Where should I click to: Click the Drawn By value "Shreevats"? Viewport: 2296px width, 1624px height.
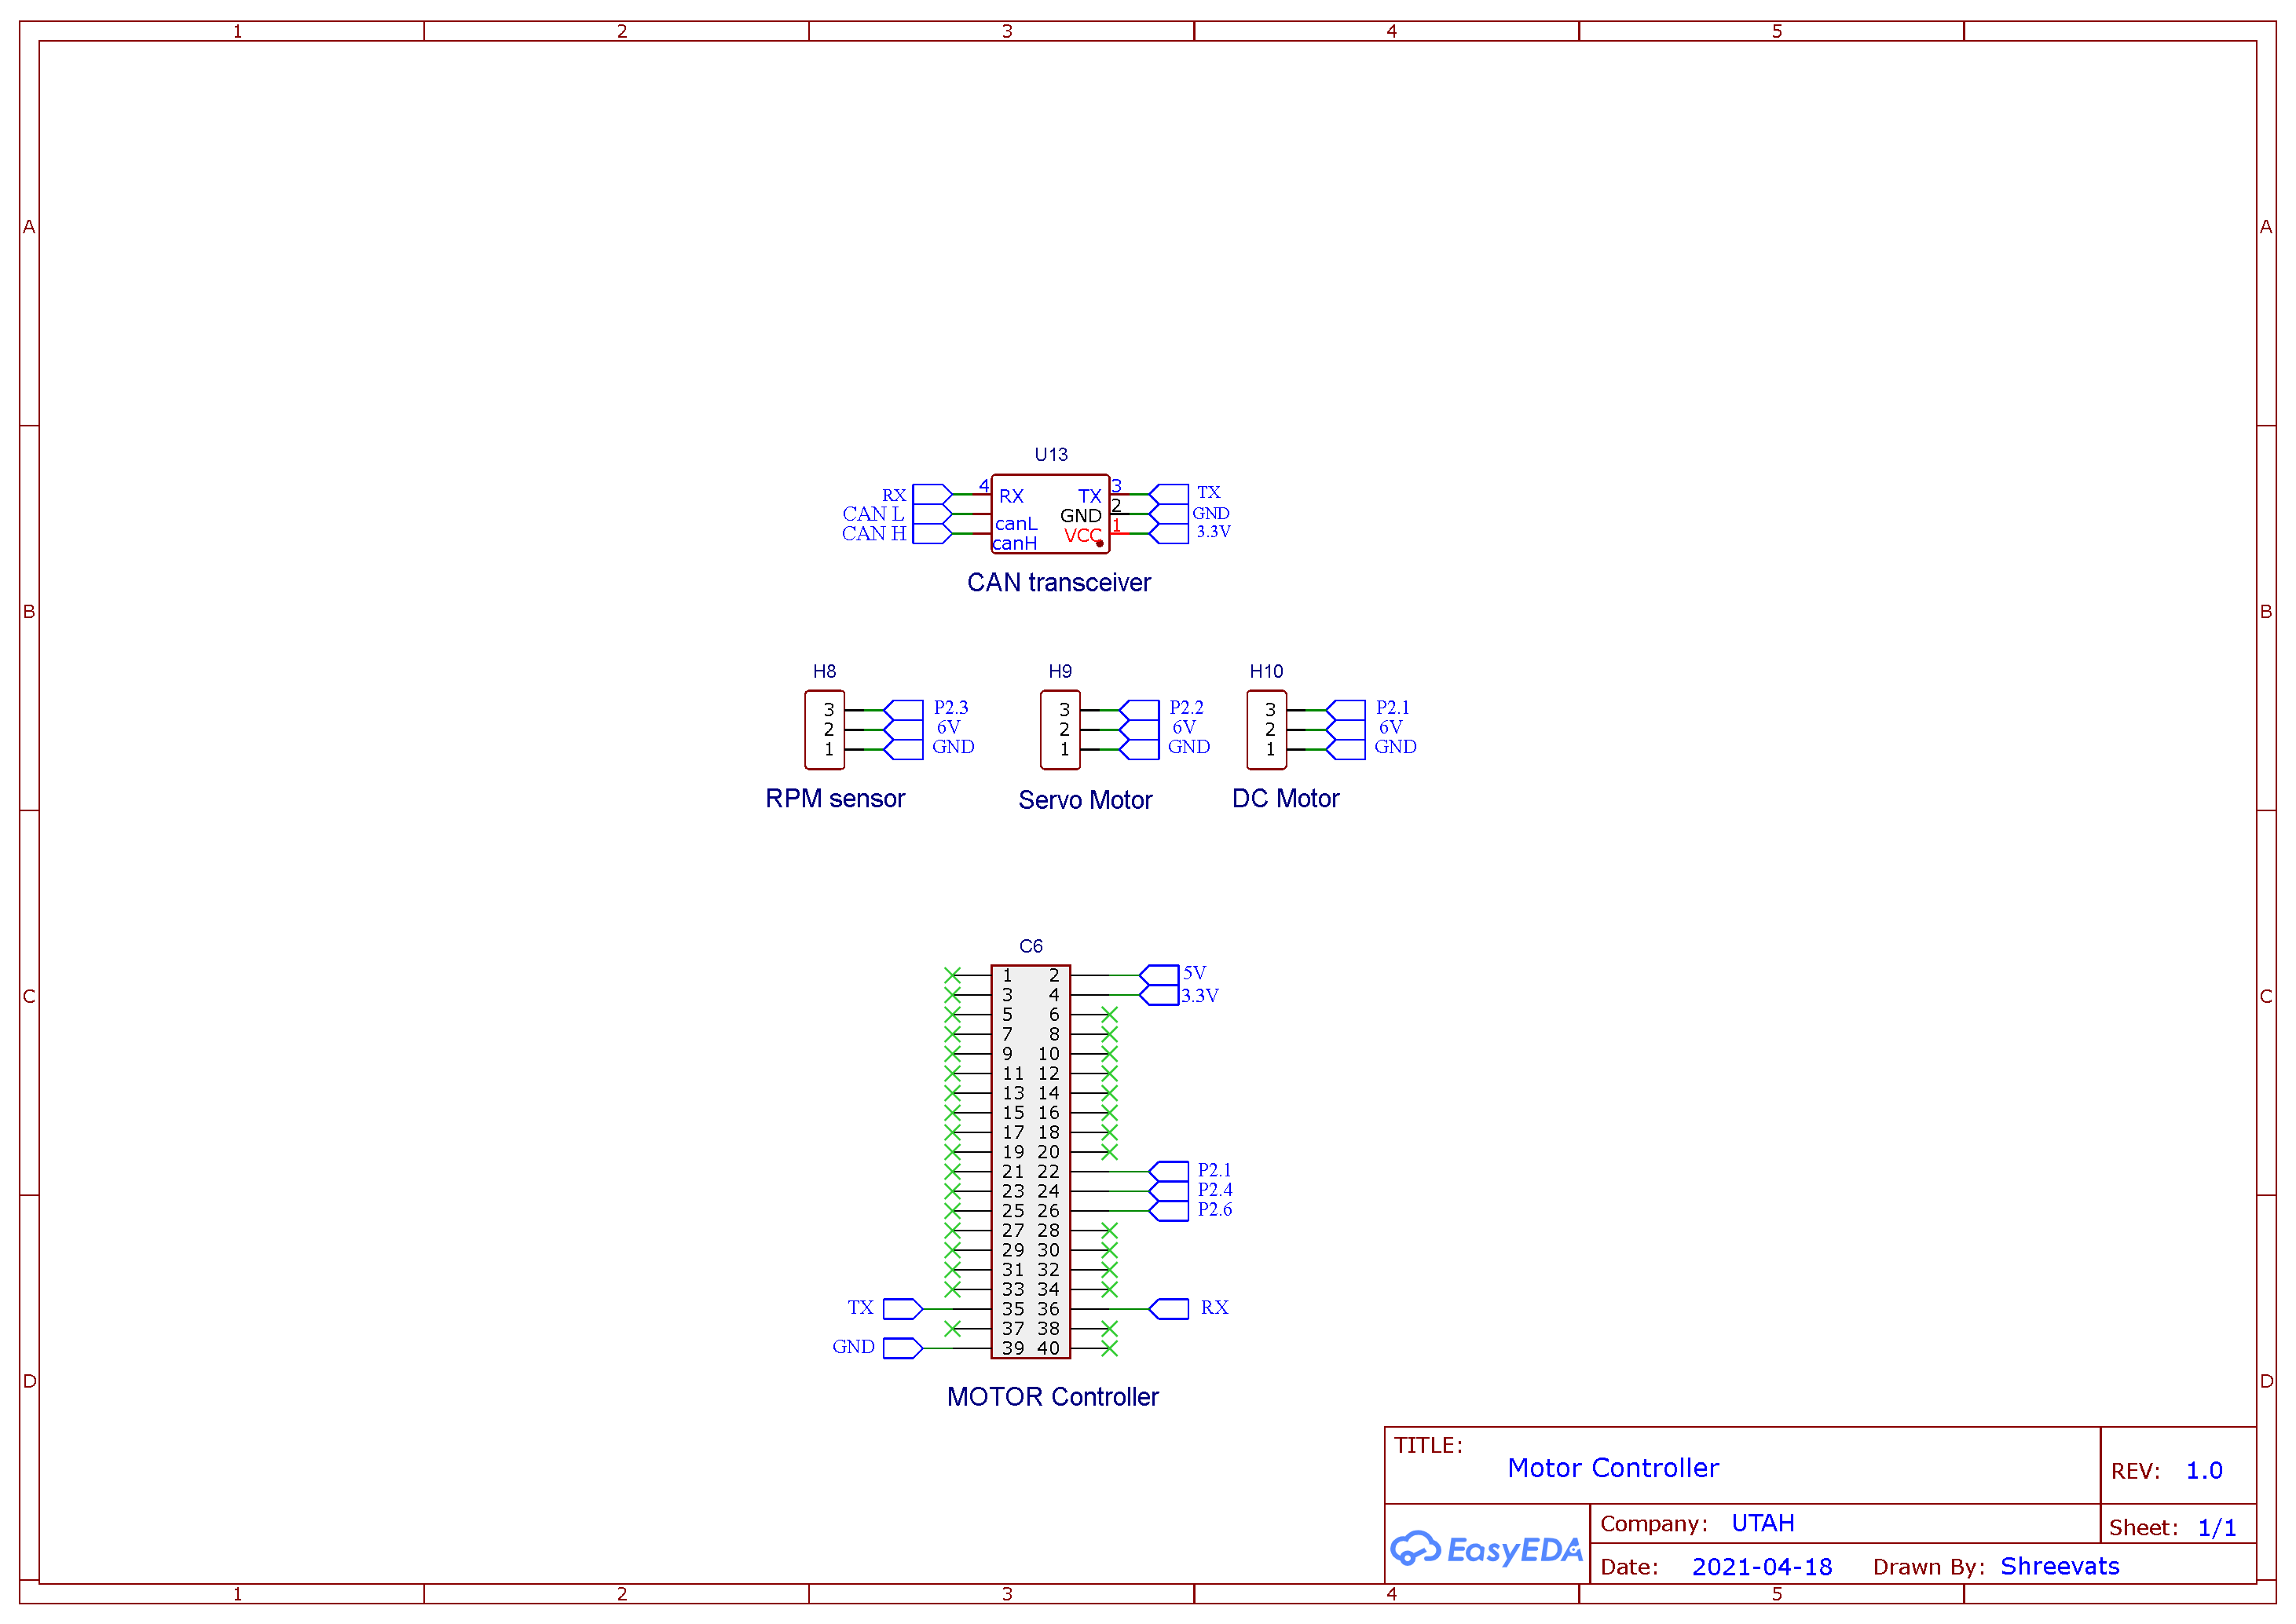2060,1566
